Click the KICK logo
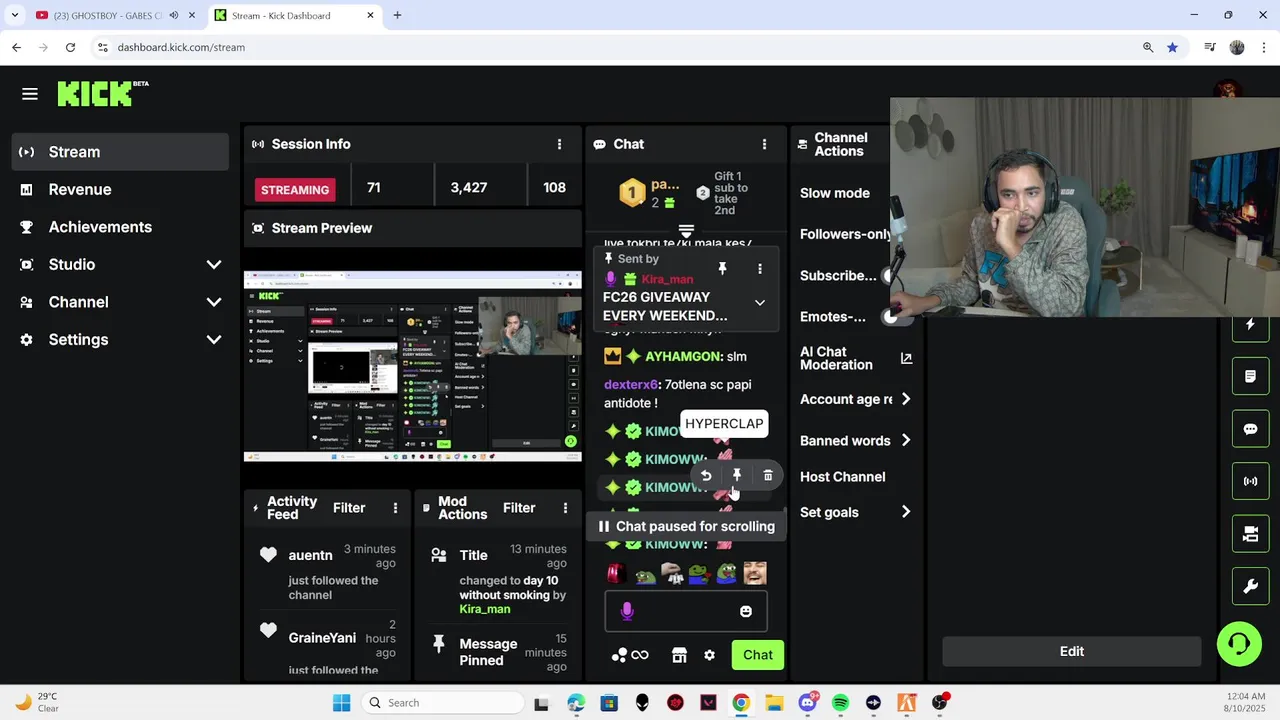This screenshot has width=1280, height=720. pyautogui.click(x=102, y=93)
